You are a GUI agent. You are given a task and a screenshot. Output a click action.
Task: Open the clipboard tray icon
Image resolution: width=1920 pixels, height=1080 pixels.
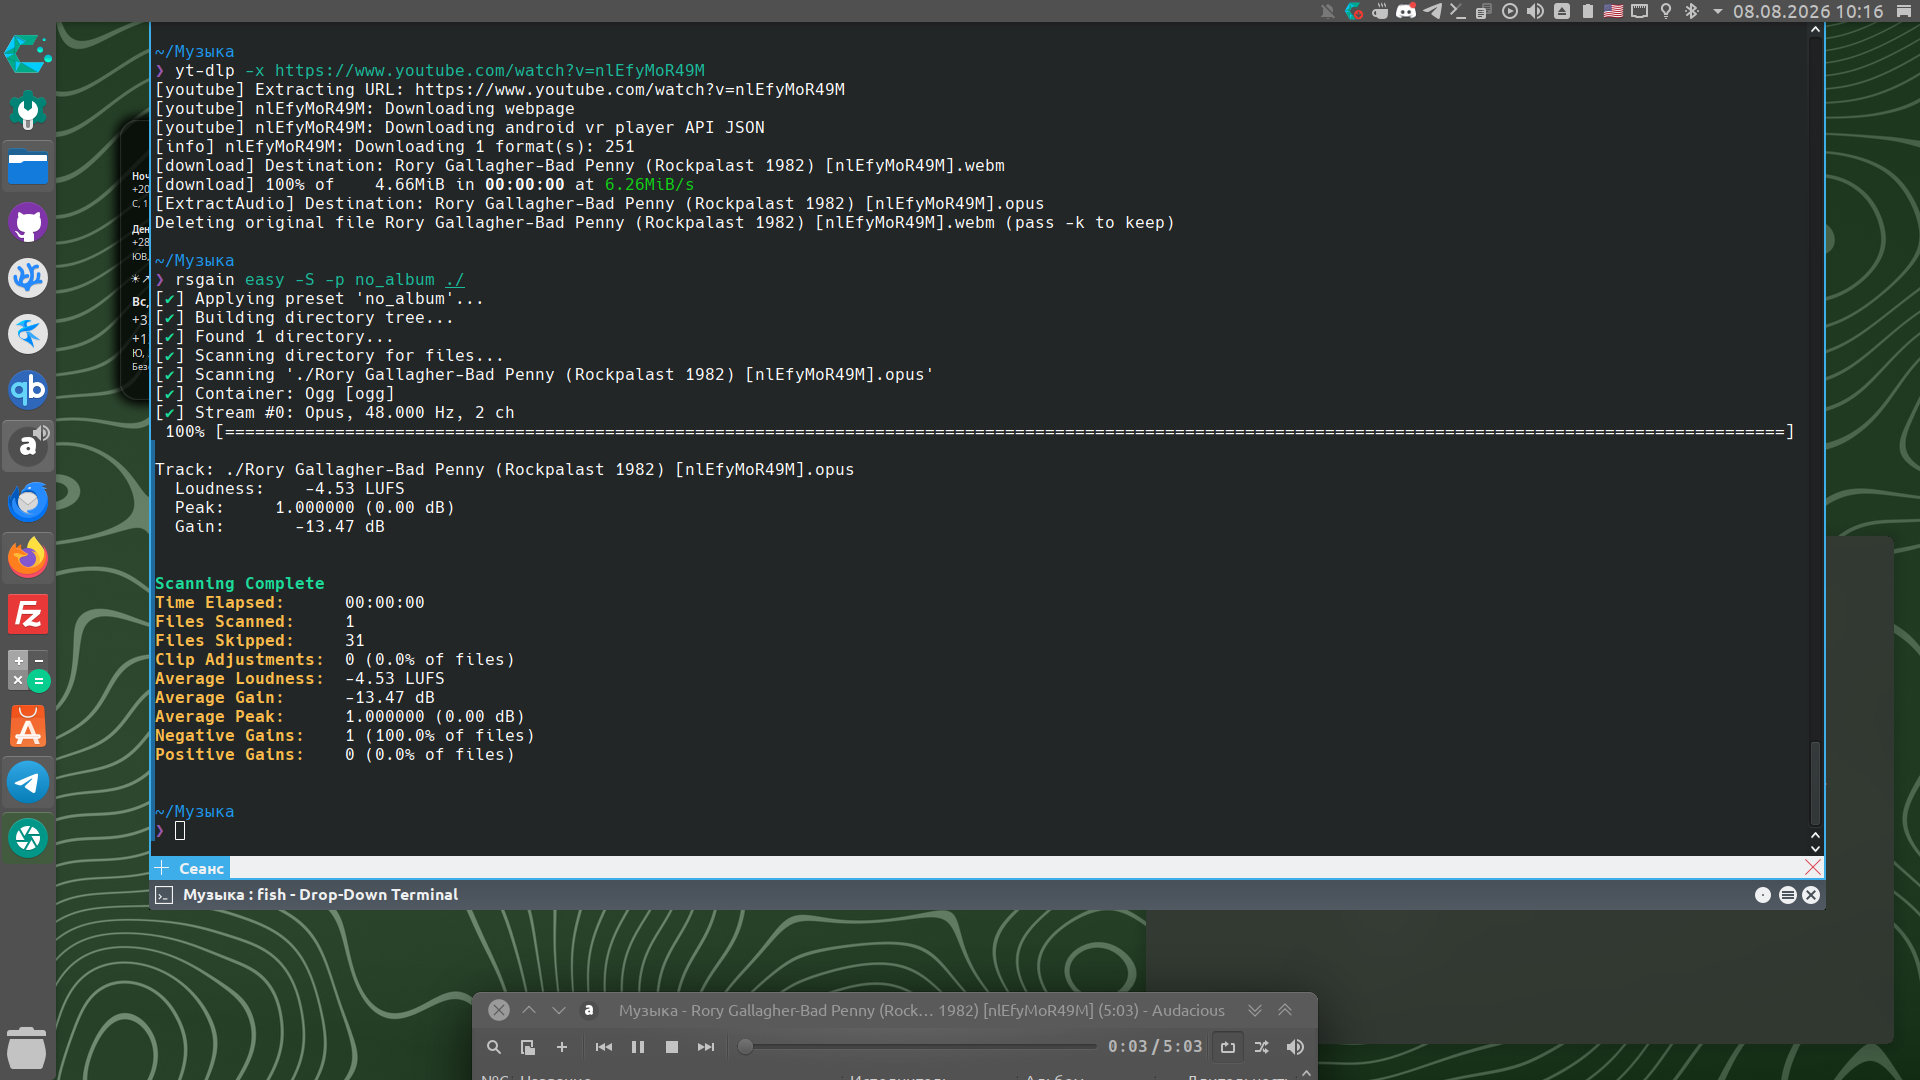pos(1484,11)
